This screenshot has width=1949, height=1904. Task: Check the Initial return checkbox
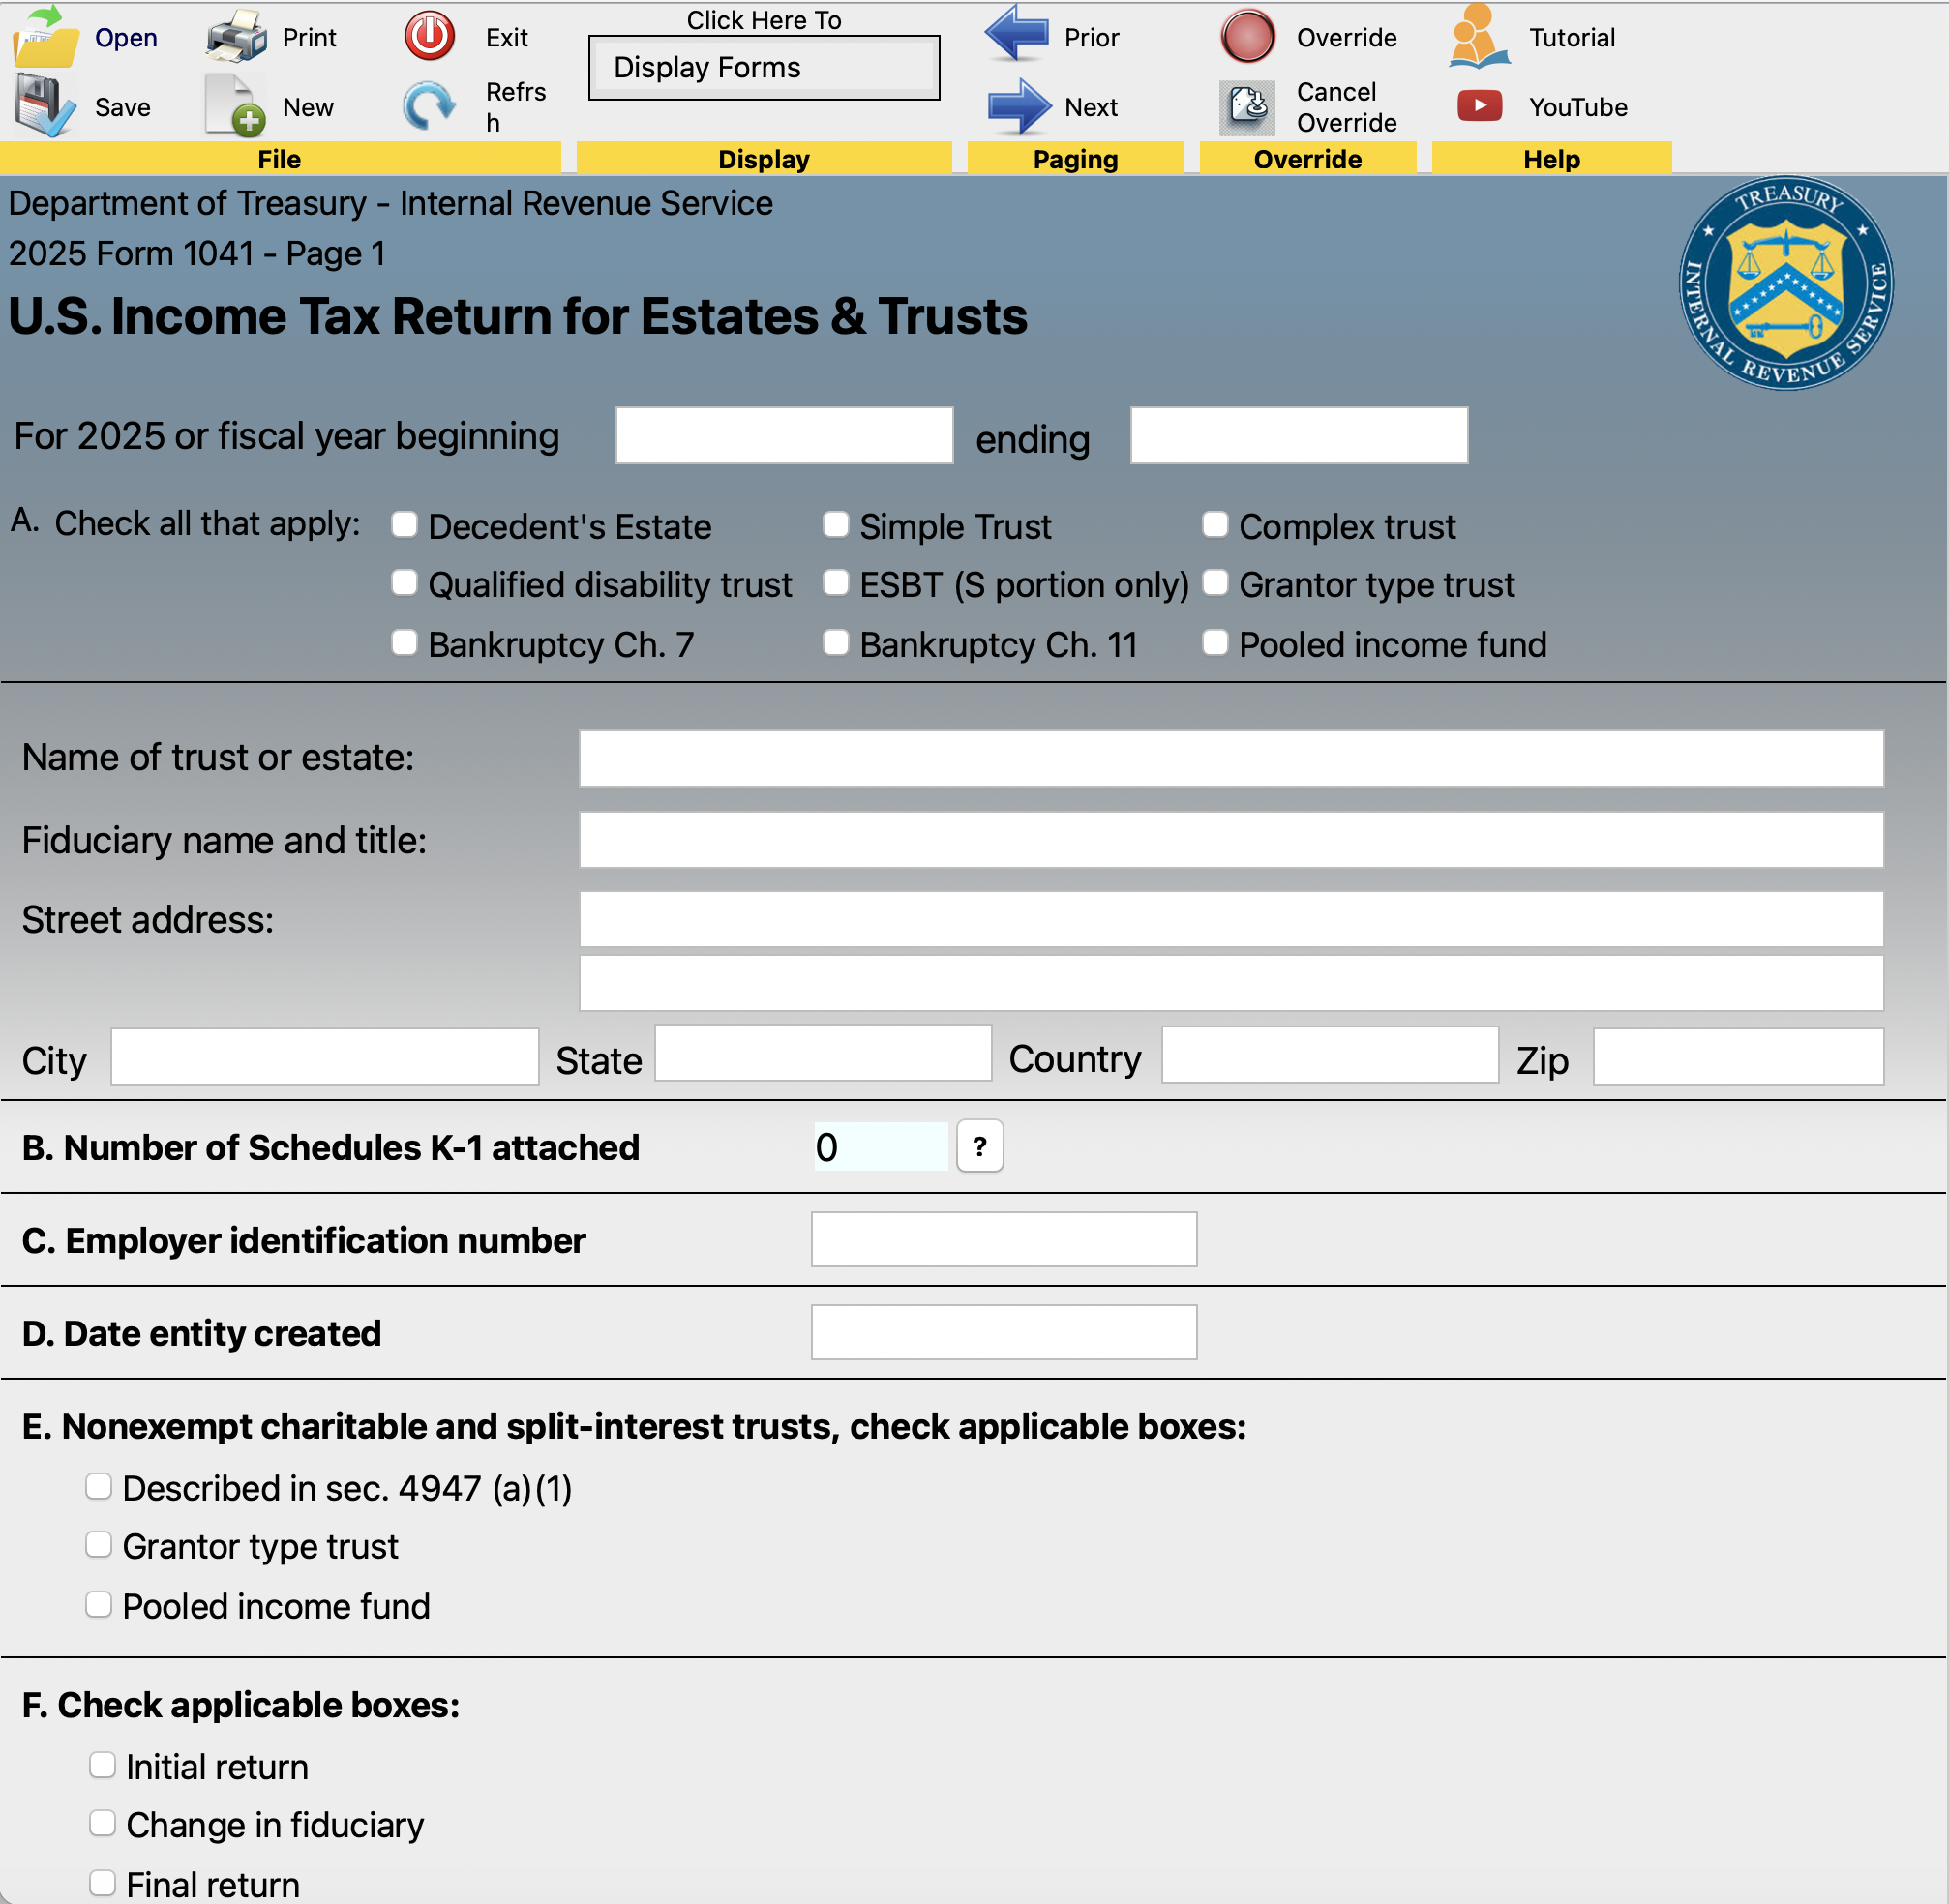point(102,1764)
